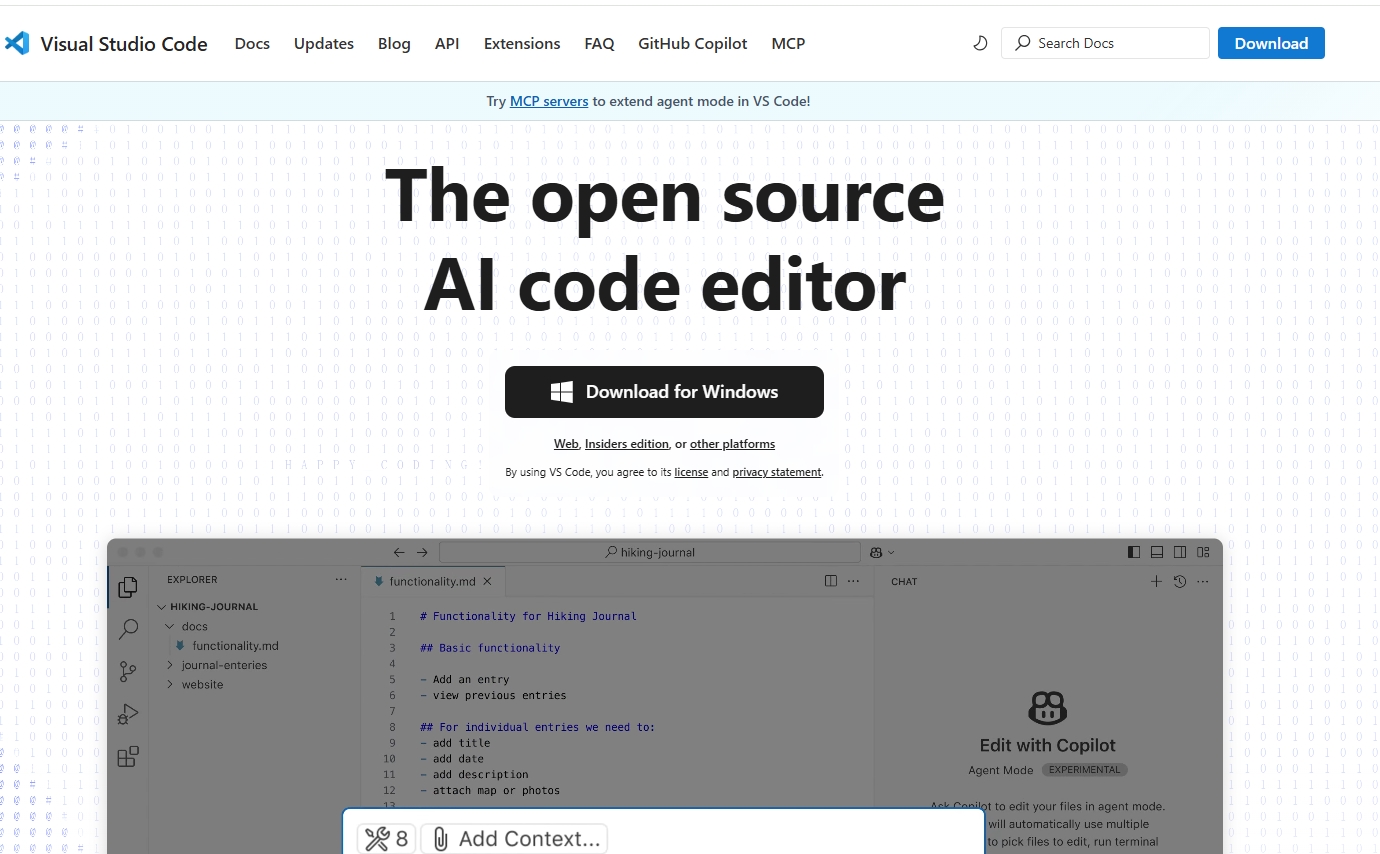1380x854 pixels.
Task: Toggle the bottom panel visibility
Action: (1157, 551)
